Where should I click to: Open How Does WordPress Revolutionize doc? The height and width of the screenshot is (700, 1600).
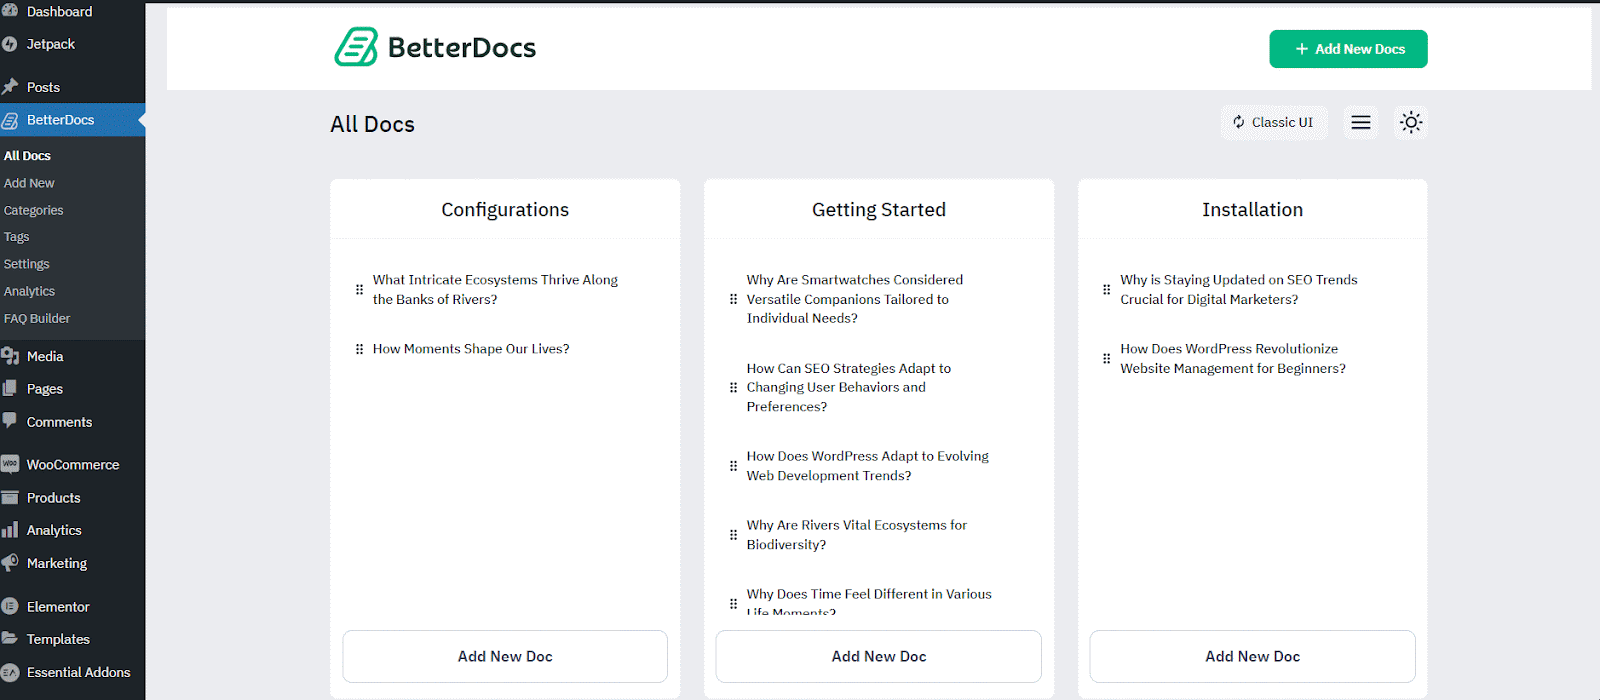[1233, 359]
